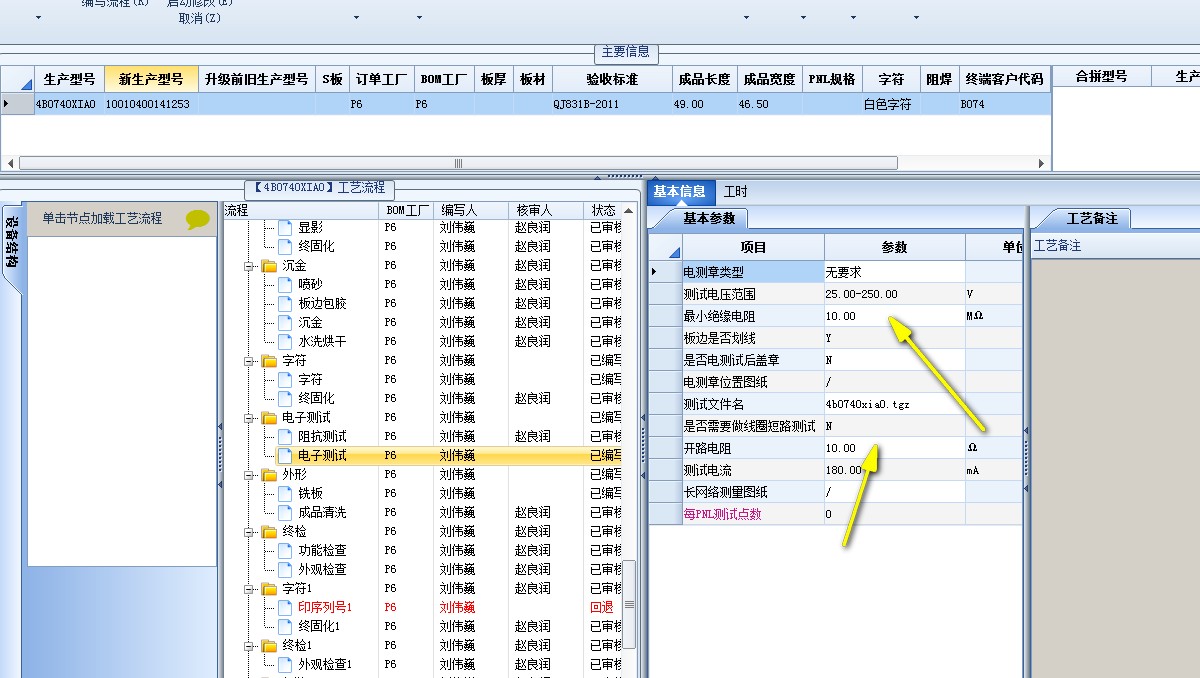Click the document icon of 成品清洗
This screenshot has width=1200, height=678.
(285, 513)
